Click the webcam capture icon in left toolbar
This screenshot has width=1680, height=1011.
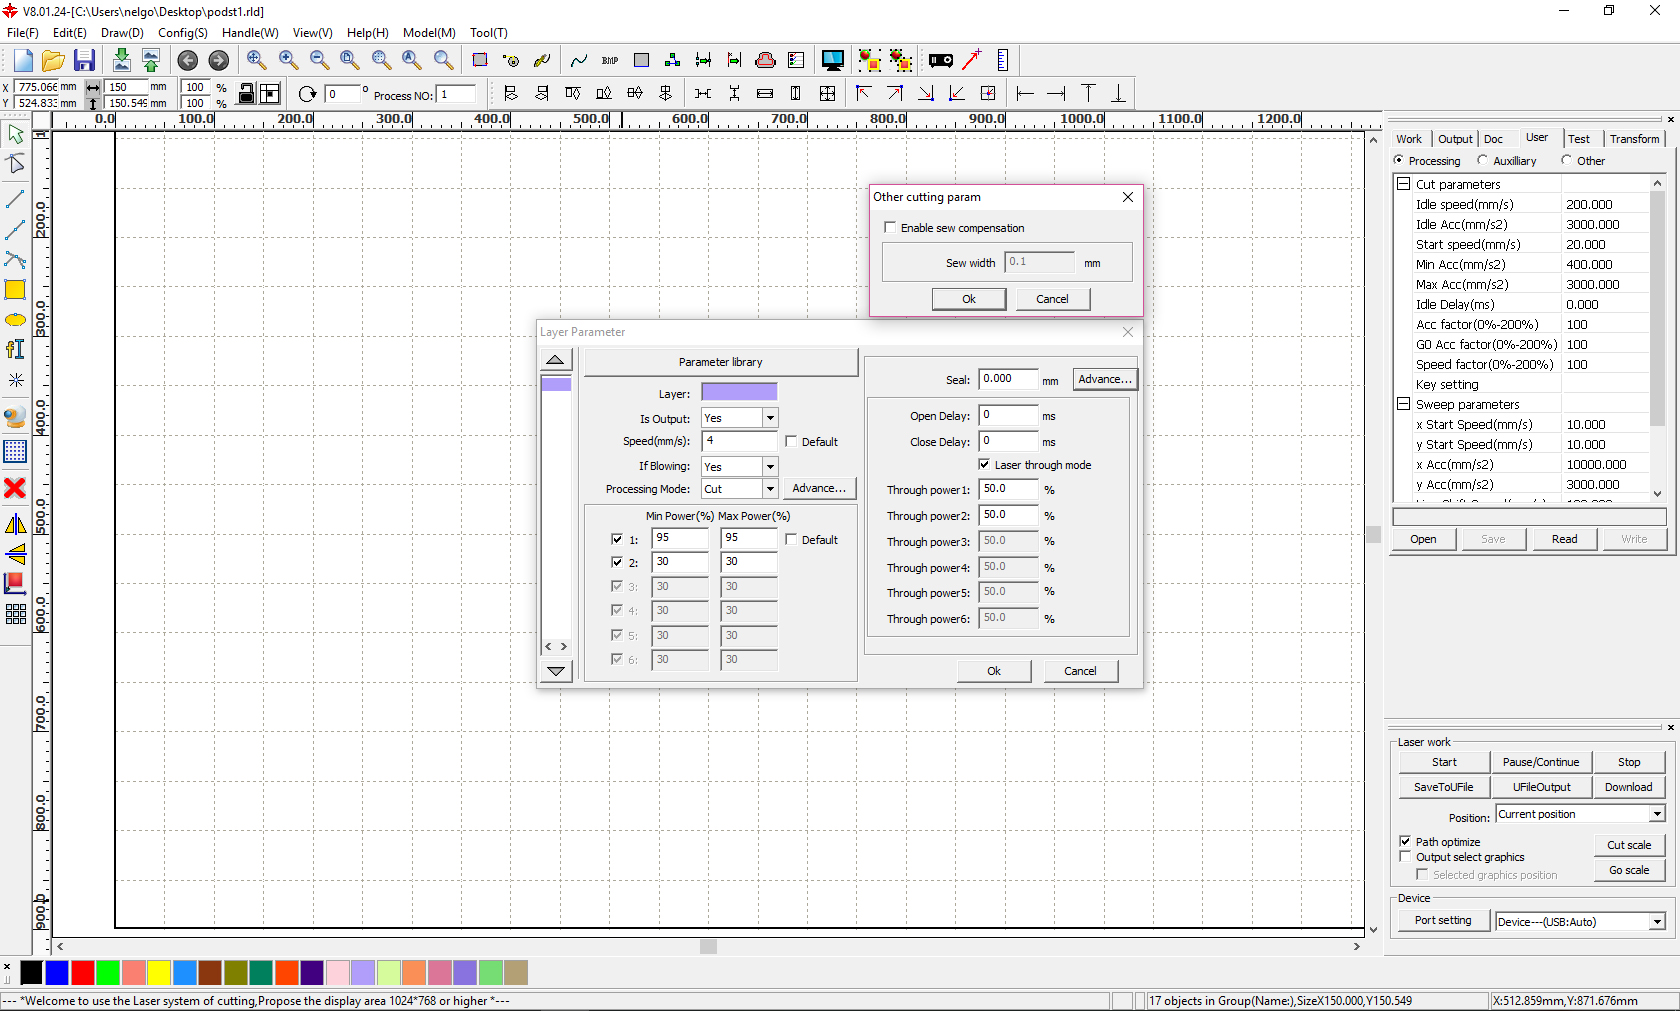click(15, 416)
